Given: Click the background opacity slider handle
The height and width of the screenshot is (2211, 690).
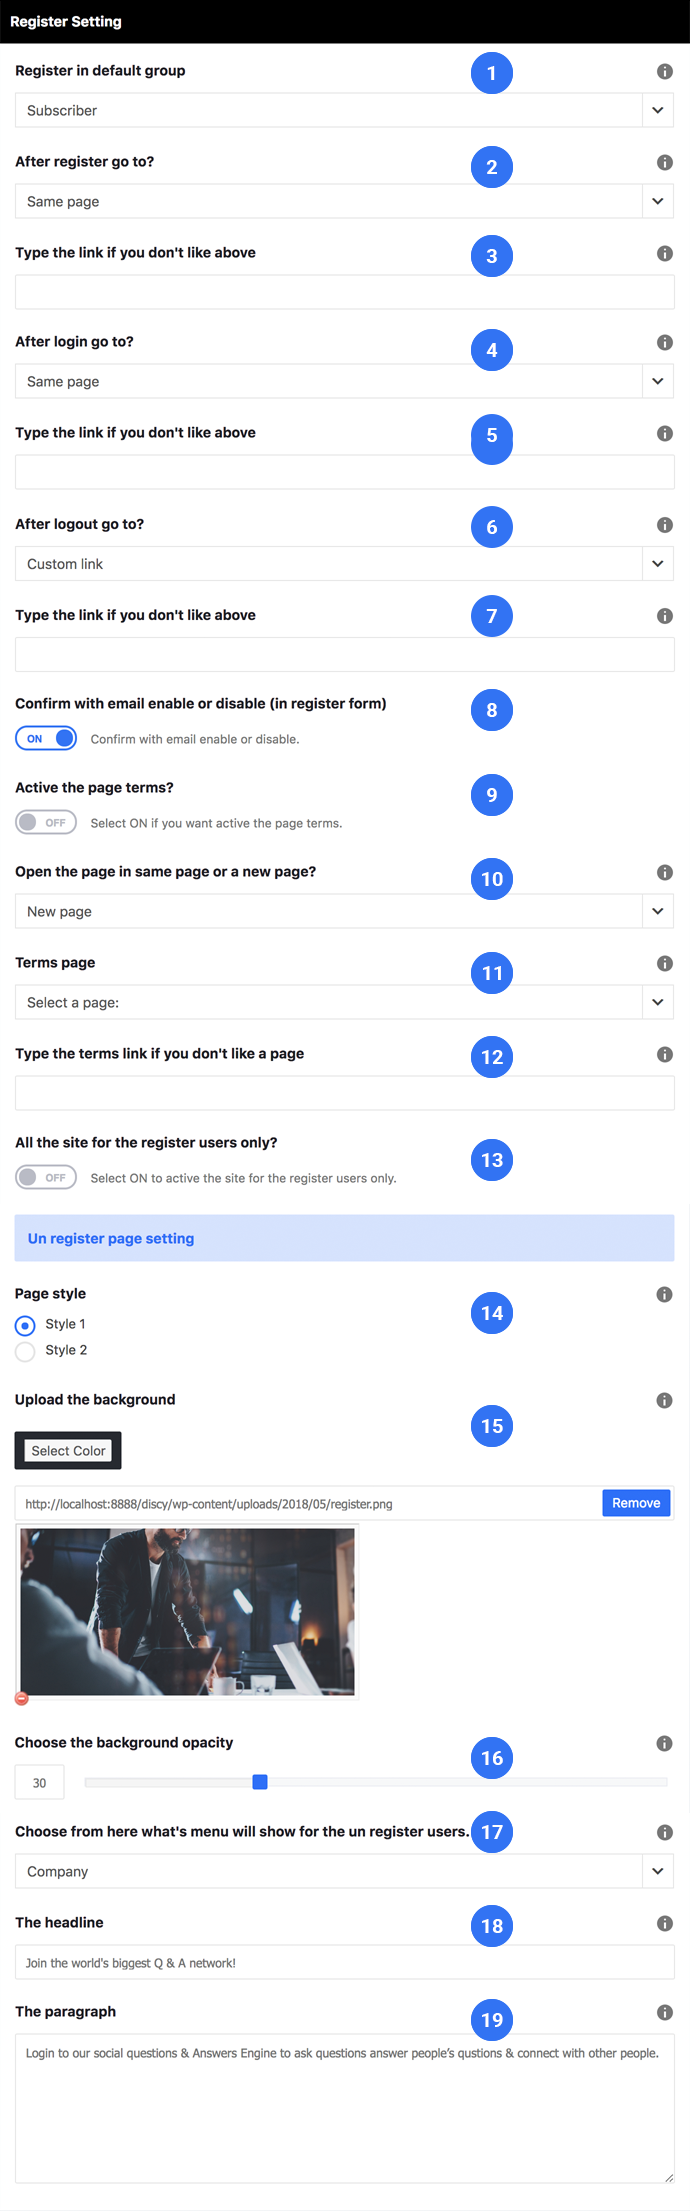Looking at the screenshot, I should point(260,1782).
